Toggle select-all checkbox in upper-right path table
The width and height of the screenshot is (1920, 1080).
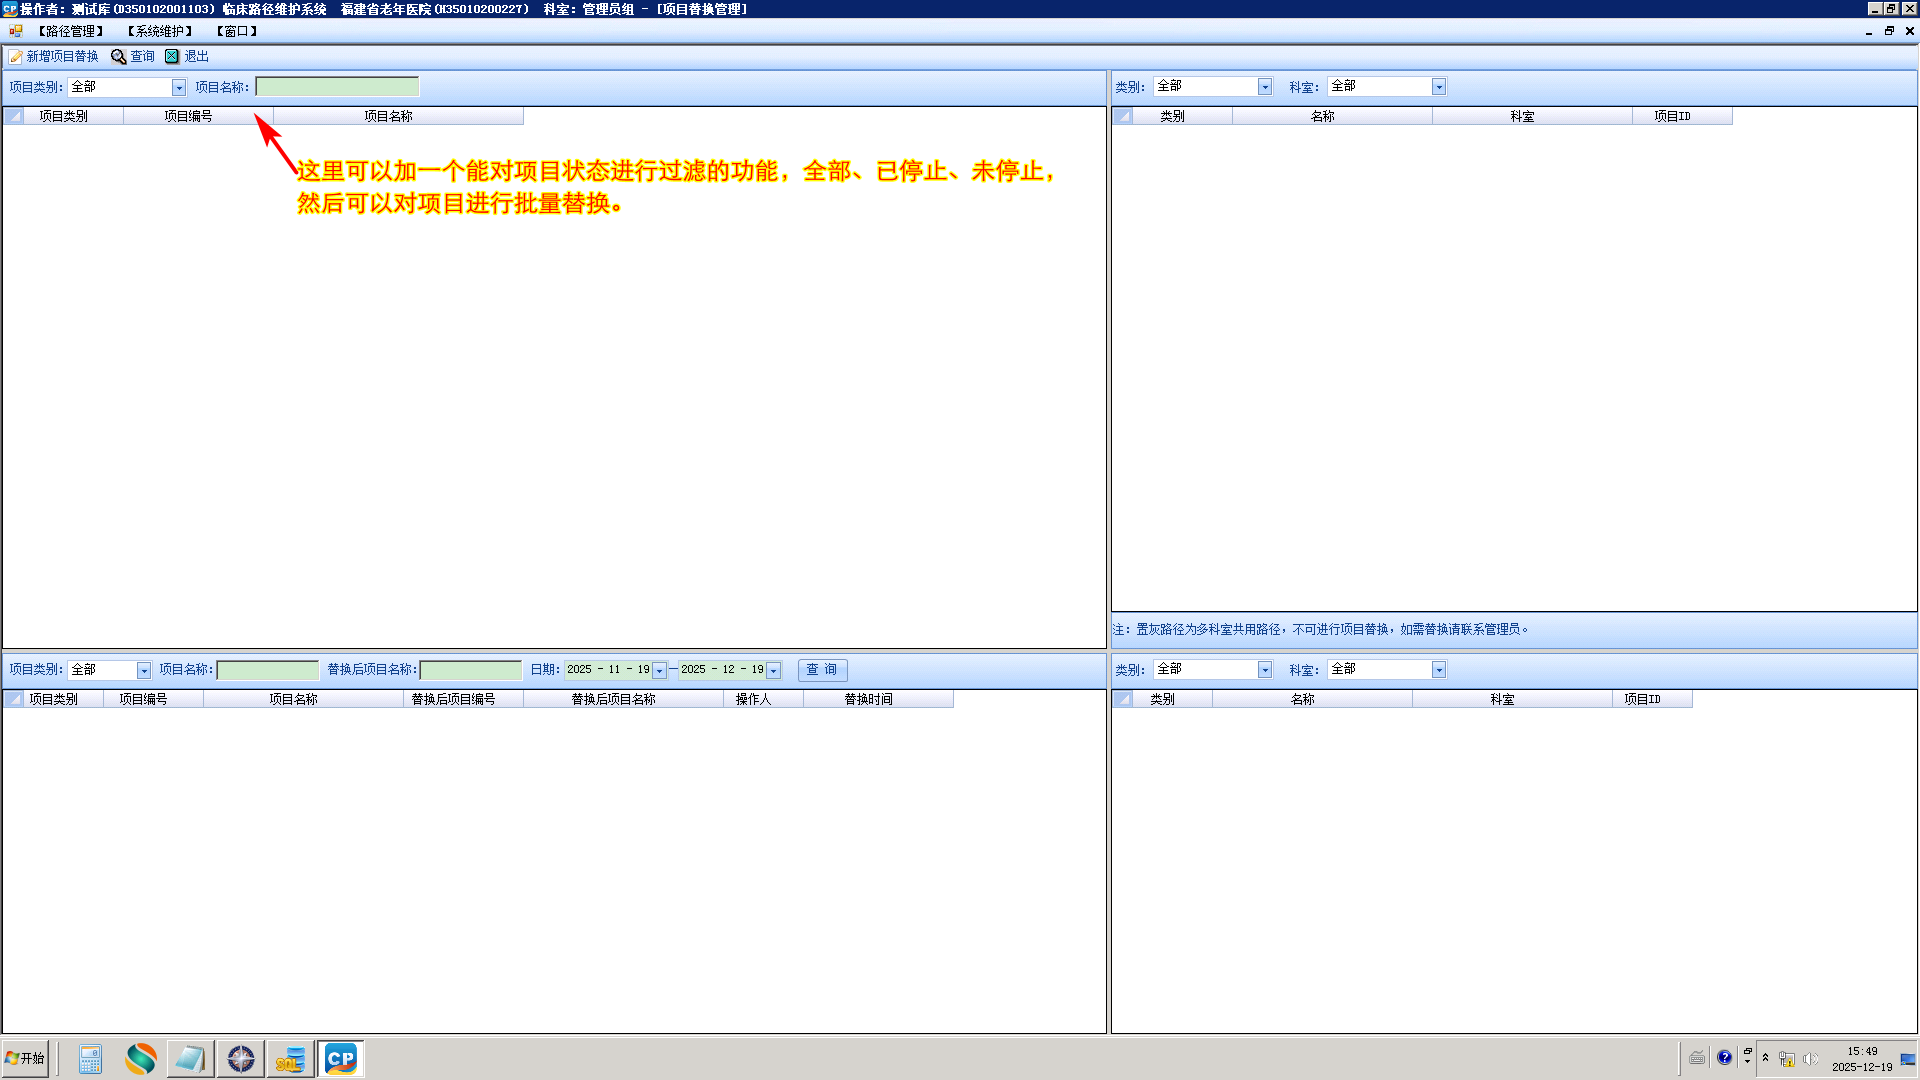pos(1122,116)
